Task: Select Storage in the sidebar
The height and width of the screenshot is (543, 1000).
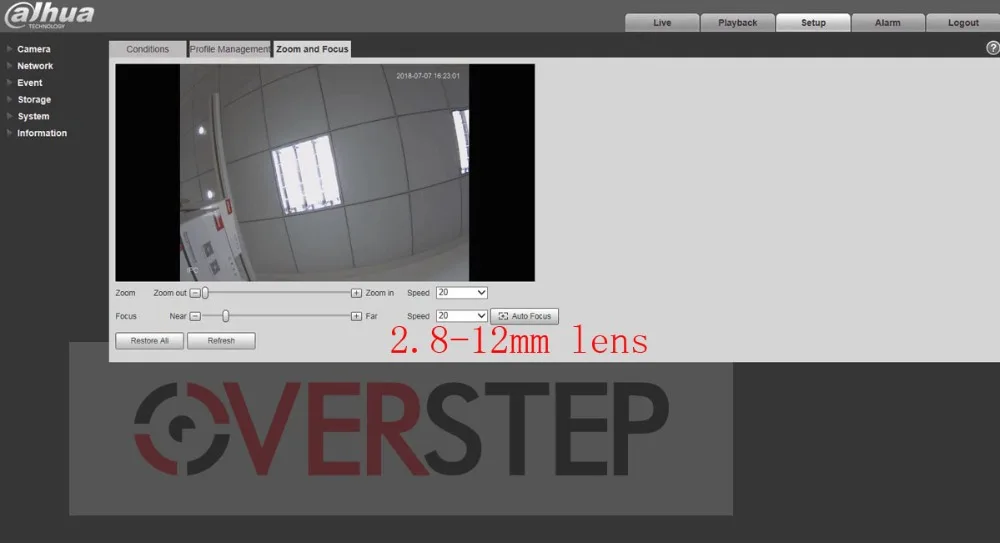Action: (34, 100)
